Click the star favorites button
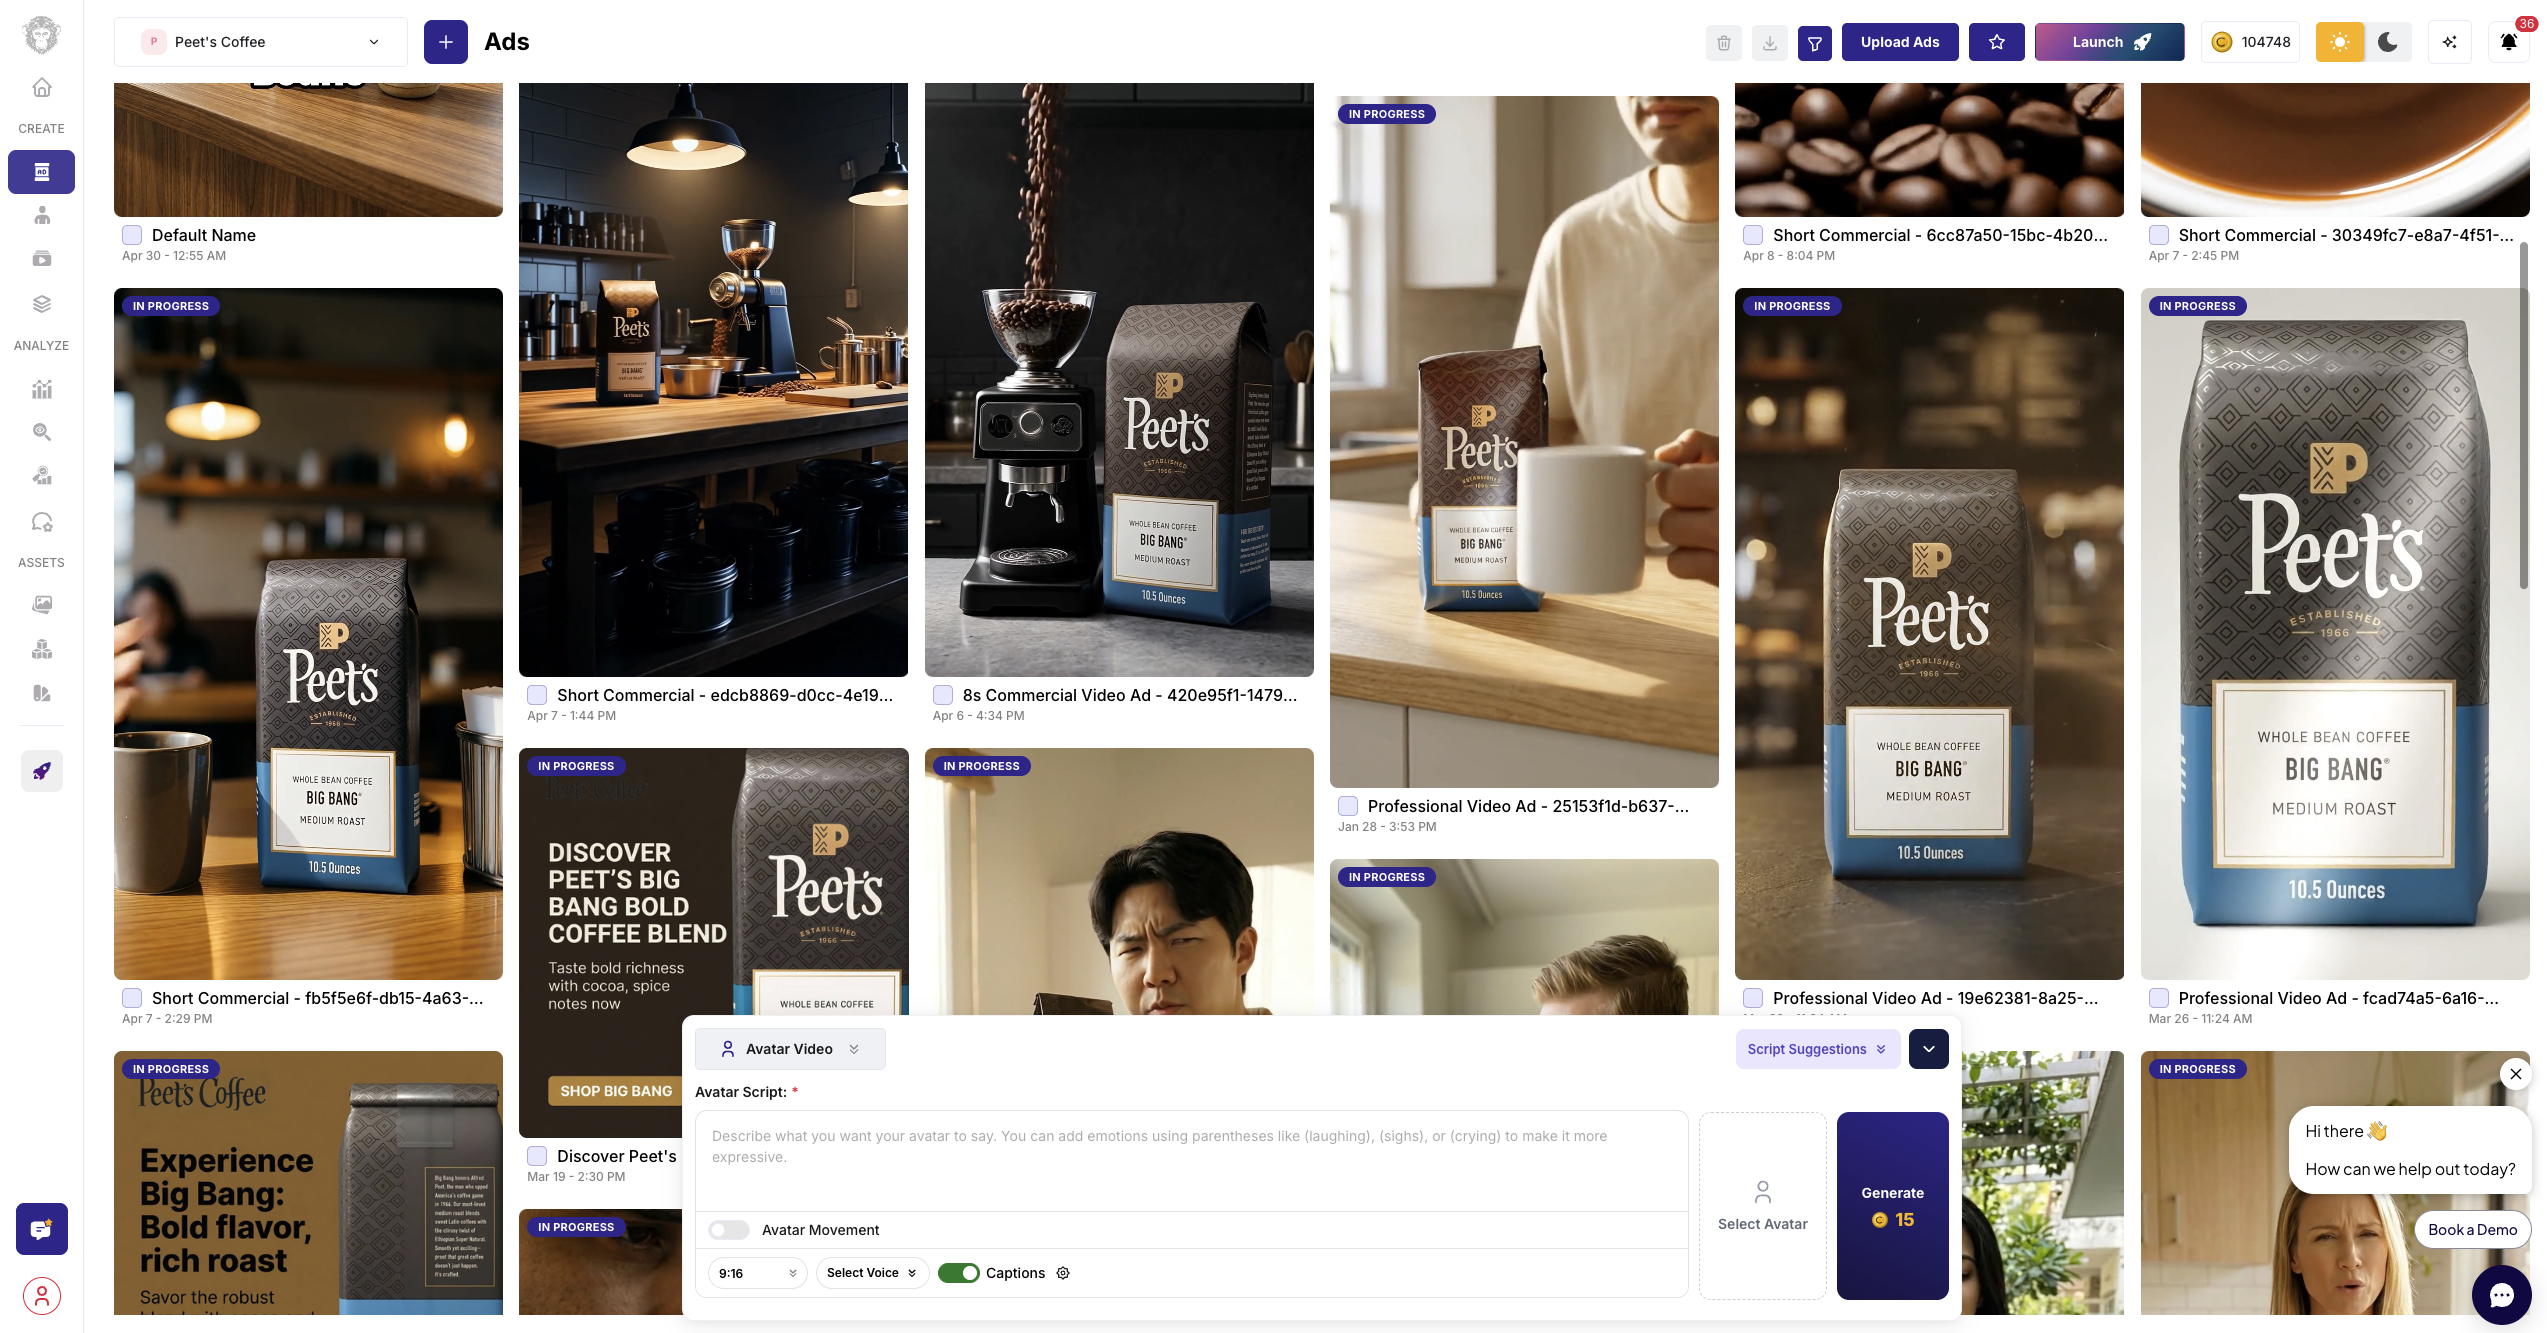 (x=1997, y=42)
